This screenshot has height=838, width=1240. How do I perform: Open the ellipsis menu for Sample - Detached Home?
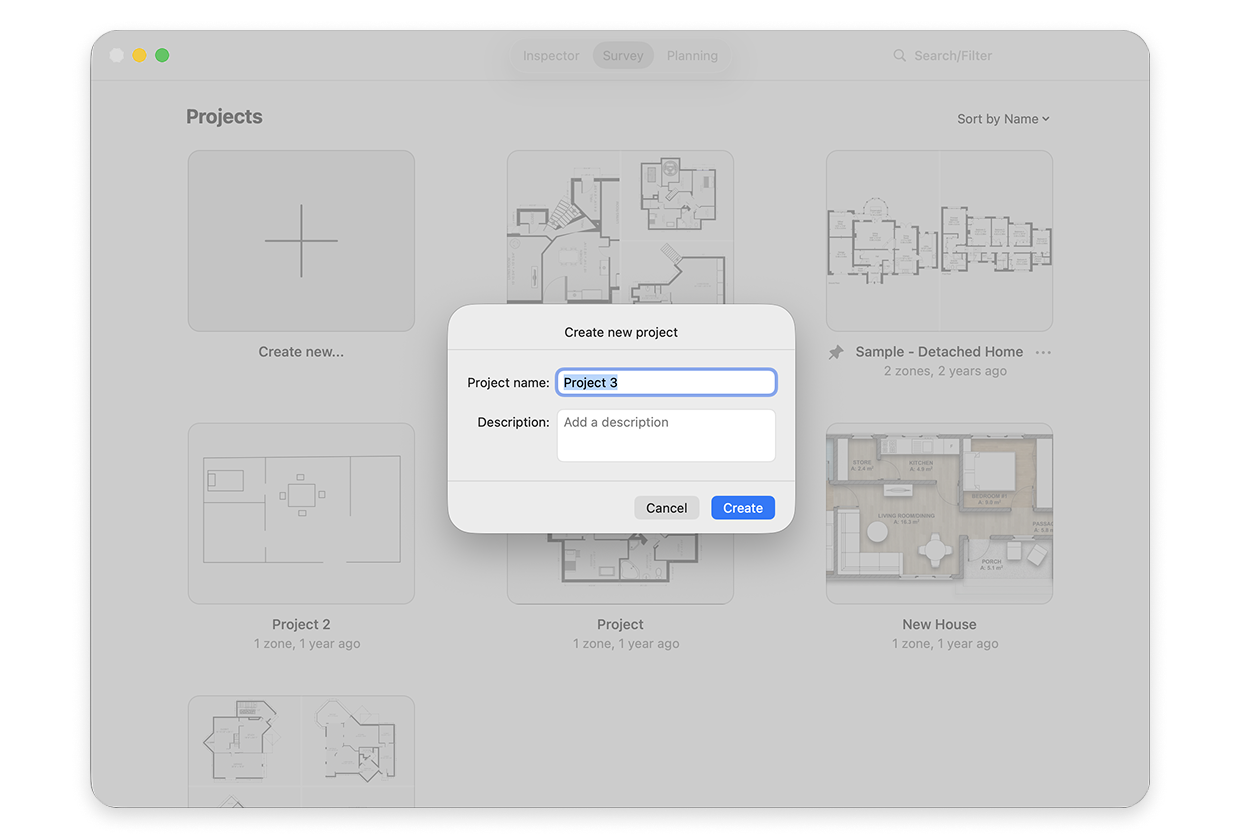[1043, 352]
